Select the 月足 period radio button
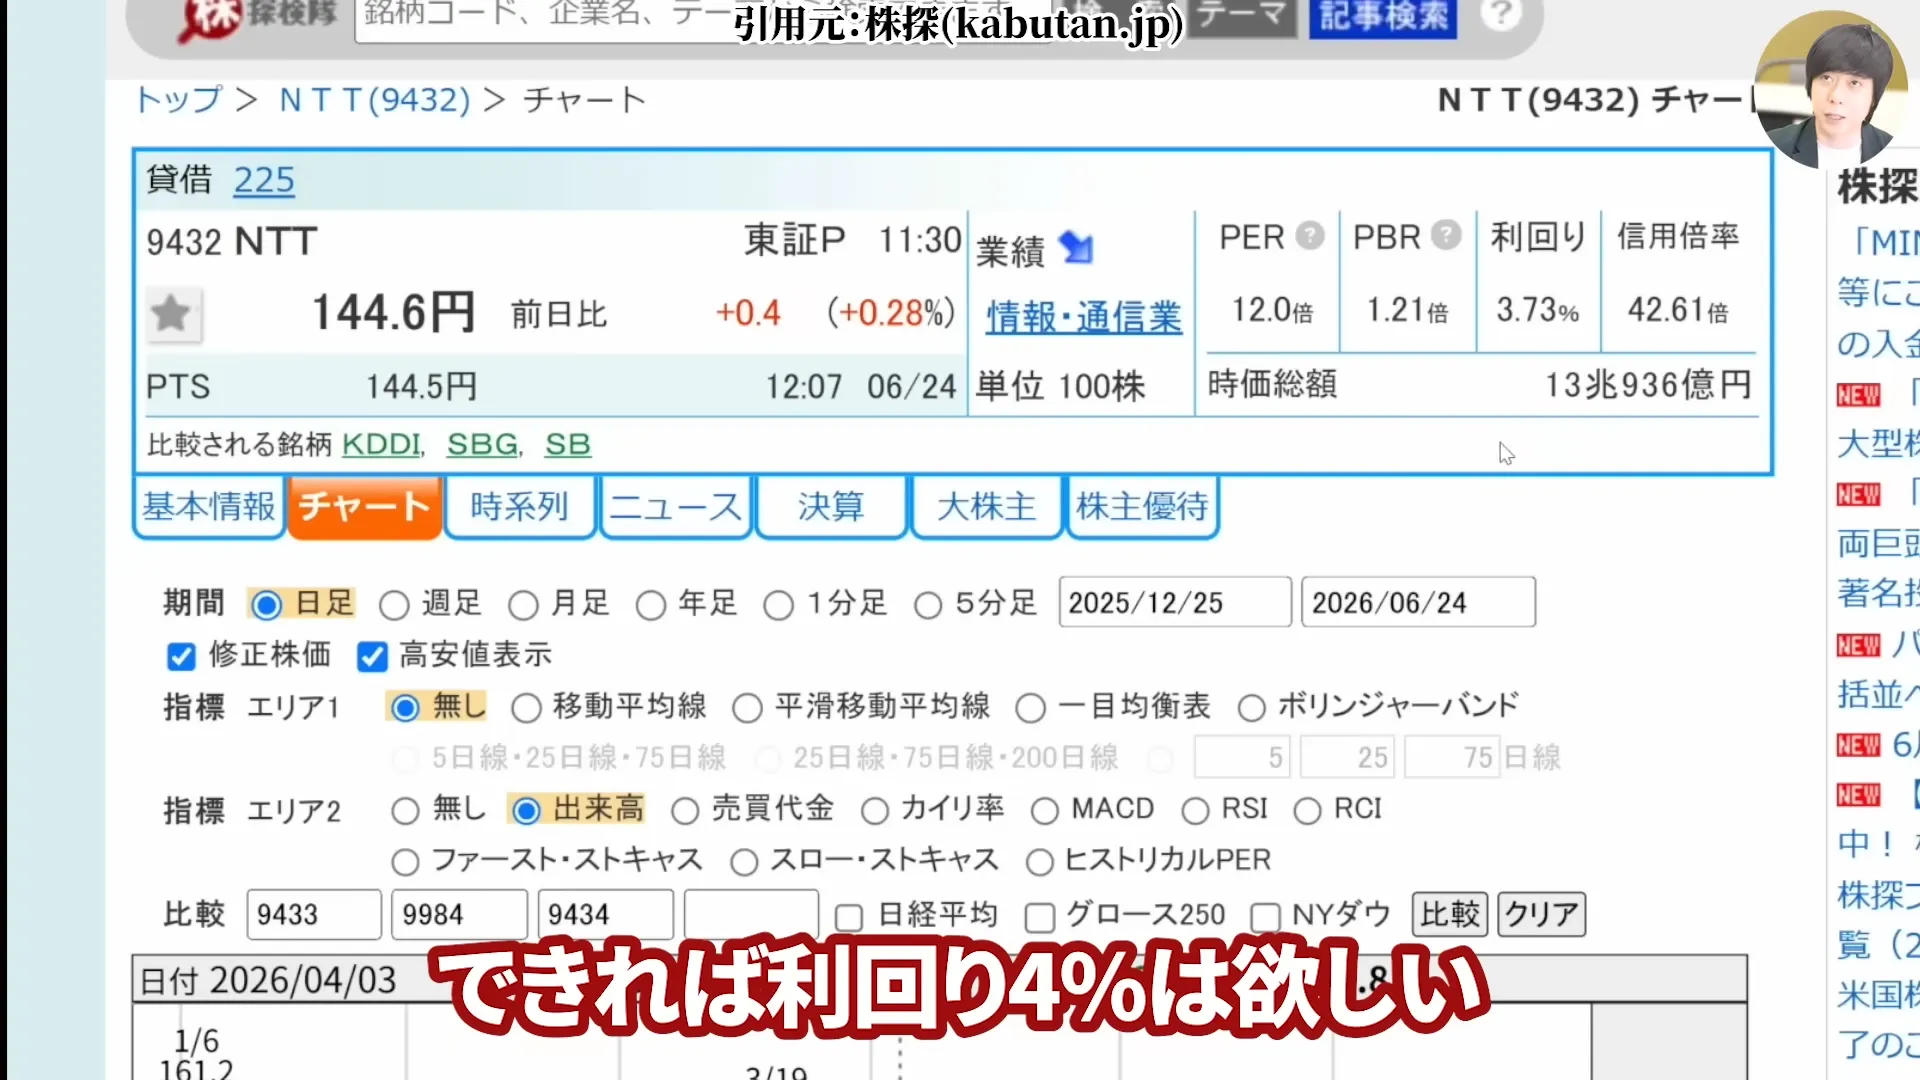1920x1080 pixels. 523,605
